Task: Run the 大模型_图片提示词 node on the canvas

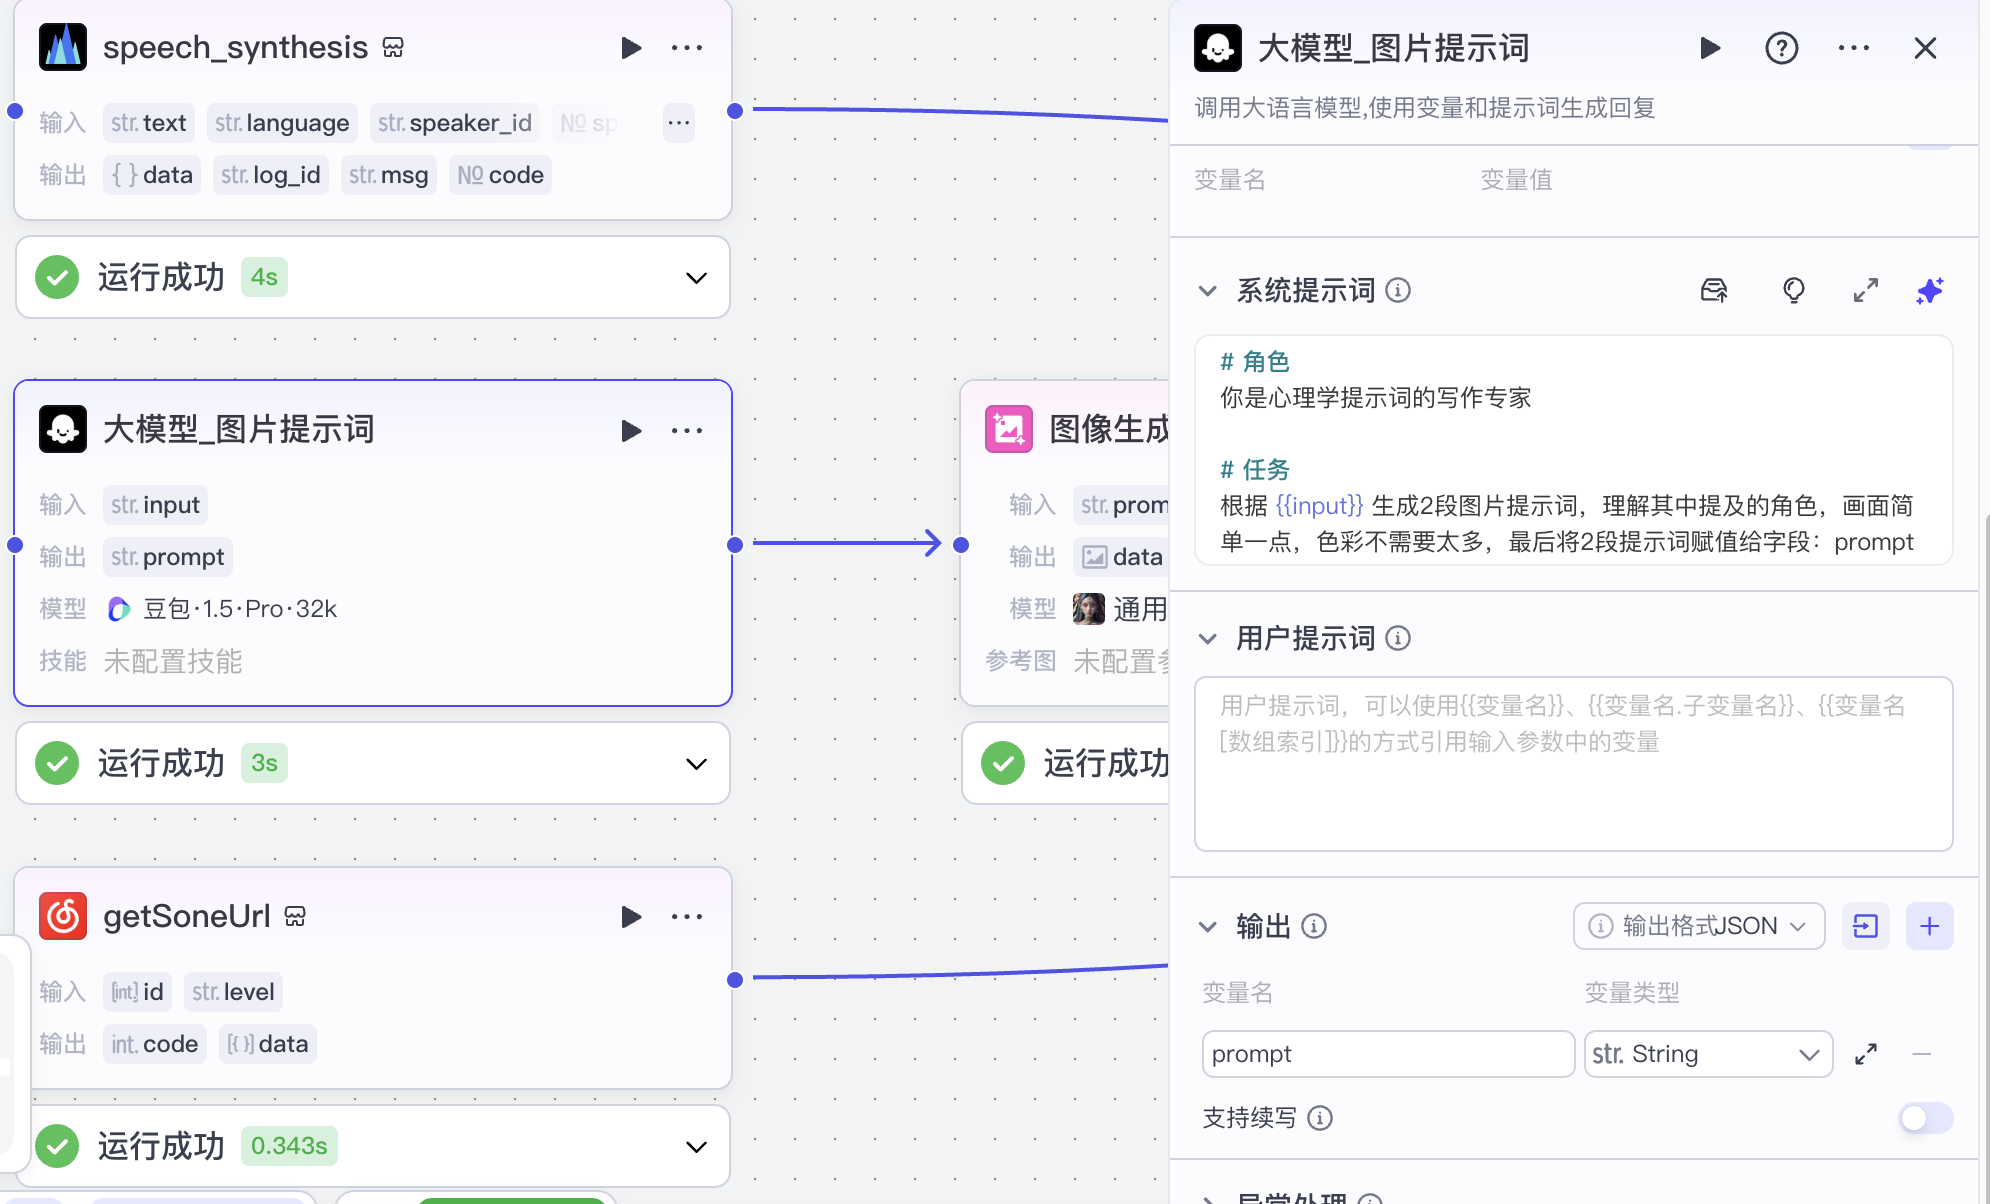Action: (632, 430)
